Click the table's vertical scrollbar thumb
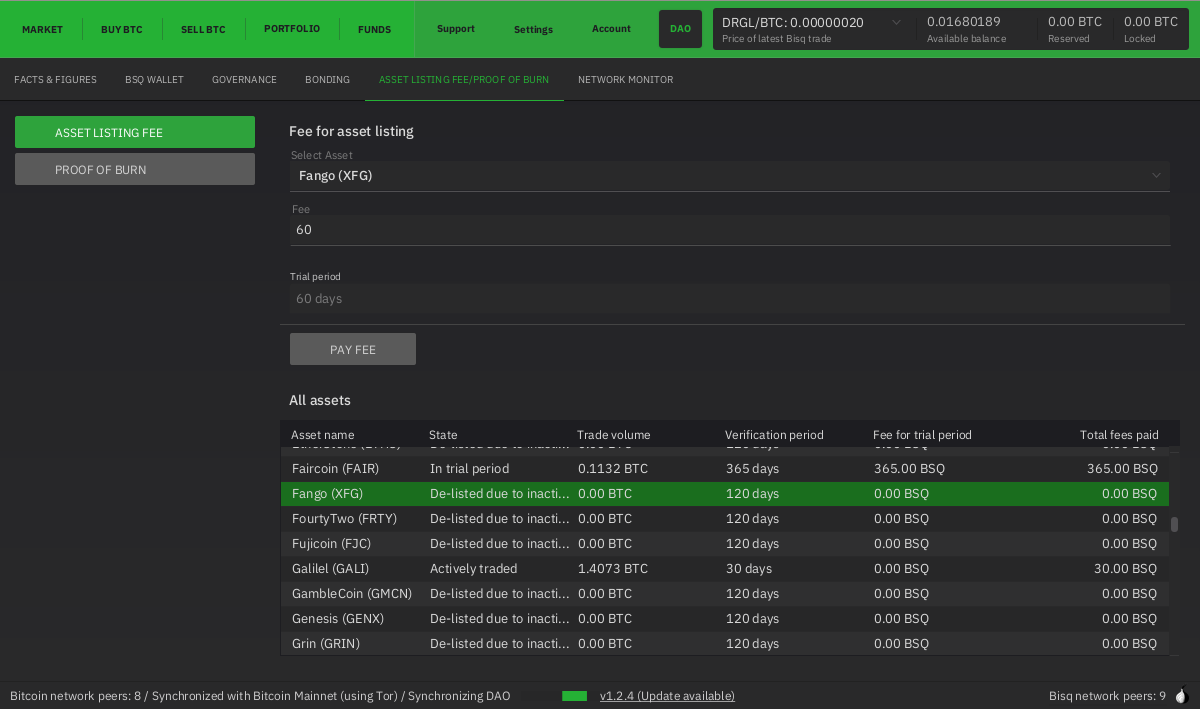This screenshot has height=709, width=1200. pyautogui.click(x=1175, y=524)
